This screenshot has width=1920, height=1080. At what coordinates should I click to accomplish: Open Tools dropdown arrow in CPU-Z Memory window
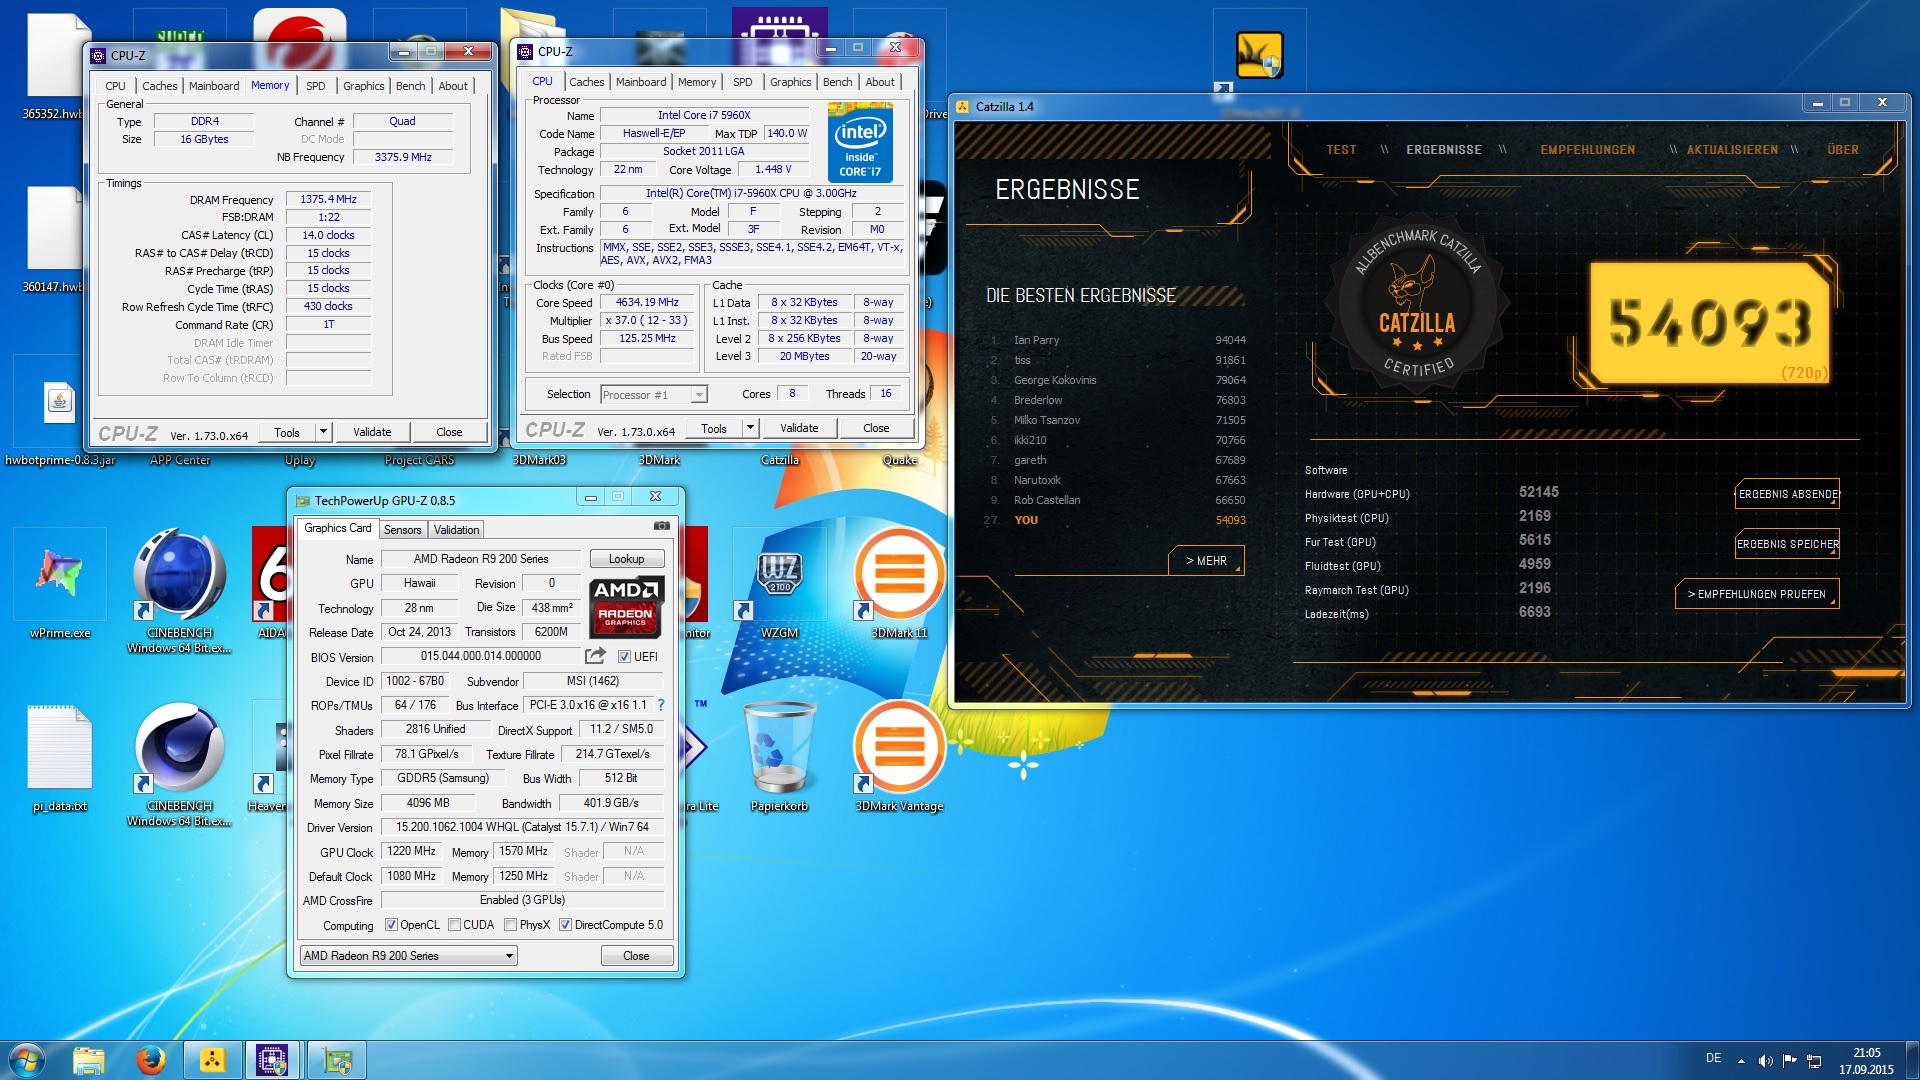323,432
